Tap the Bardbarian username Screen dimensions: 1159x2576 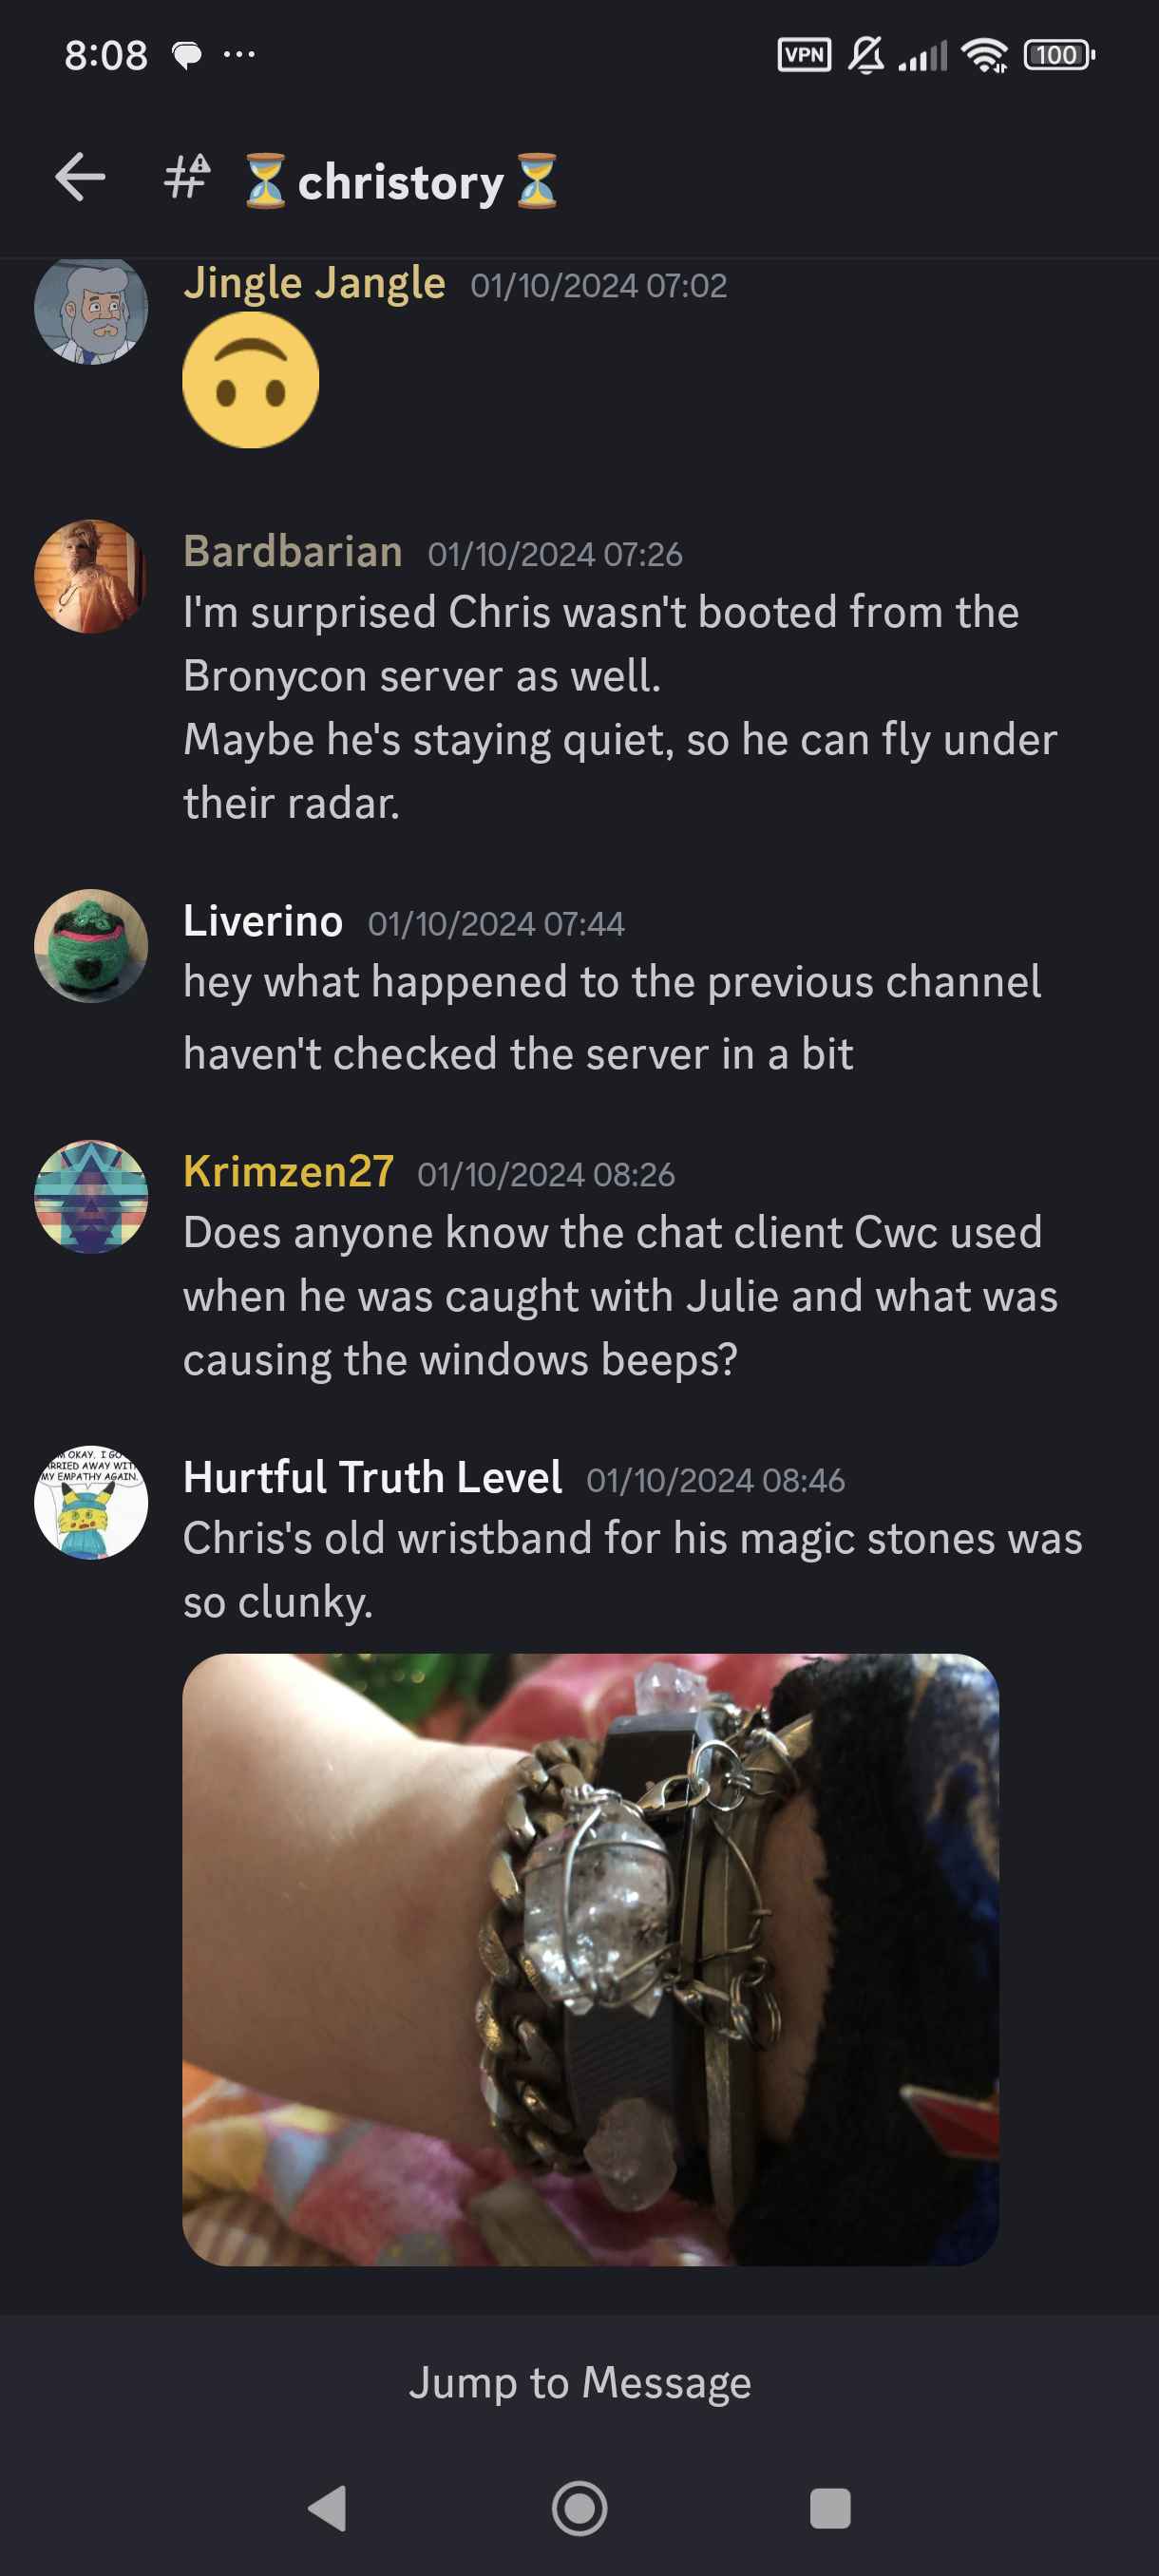(293, 551)
